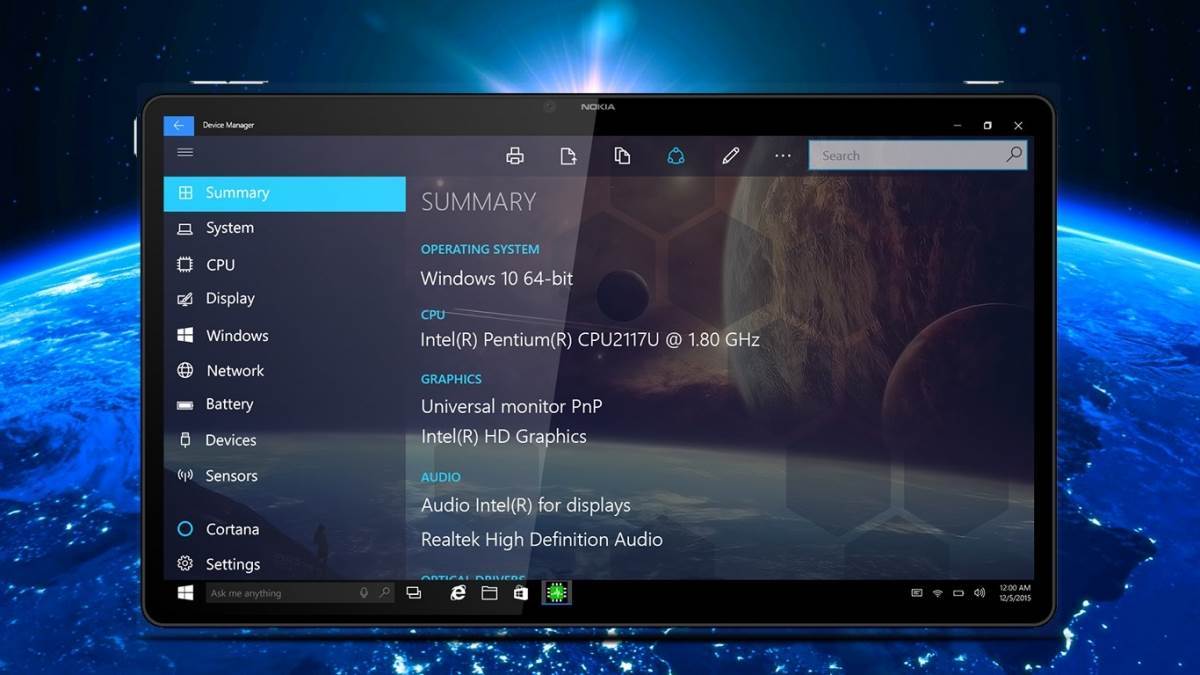Screen dimensions: 1200x675
Task: Go to the Display section
Action: 230,299
